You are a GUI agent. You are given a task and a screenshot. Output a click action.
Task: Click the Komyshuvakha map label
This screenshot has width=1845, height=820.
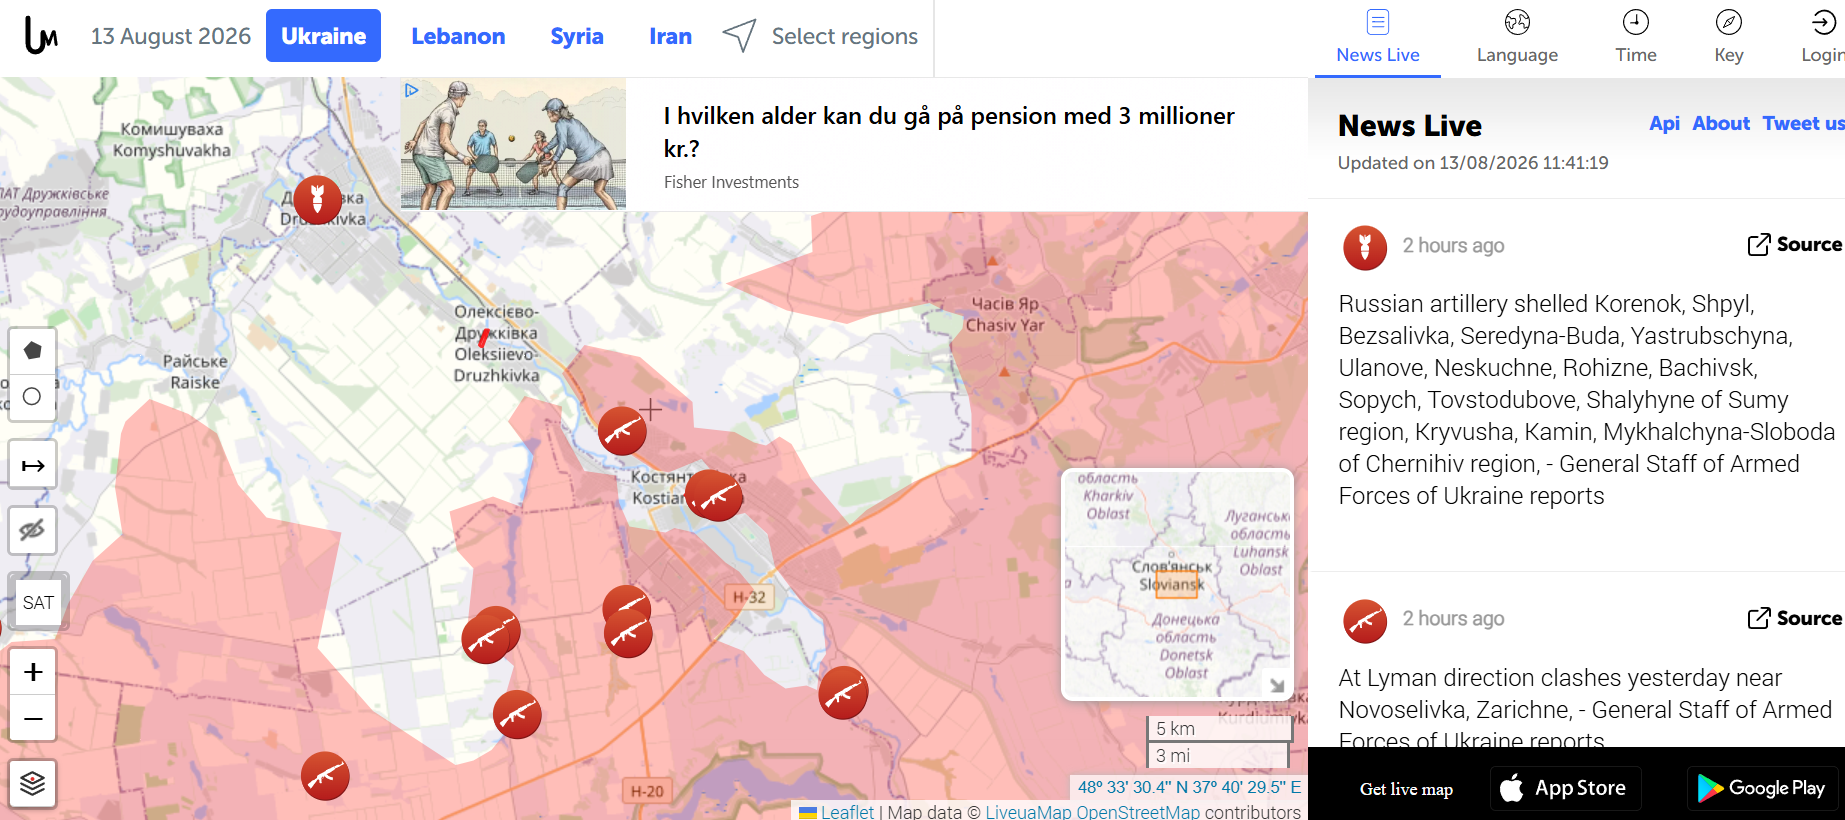[x=172, y=140]
